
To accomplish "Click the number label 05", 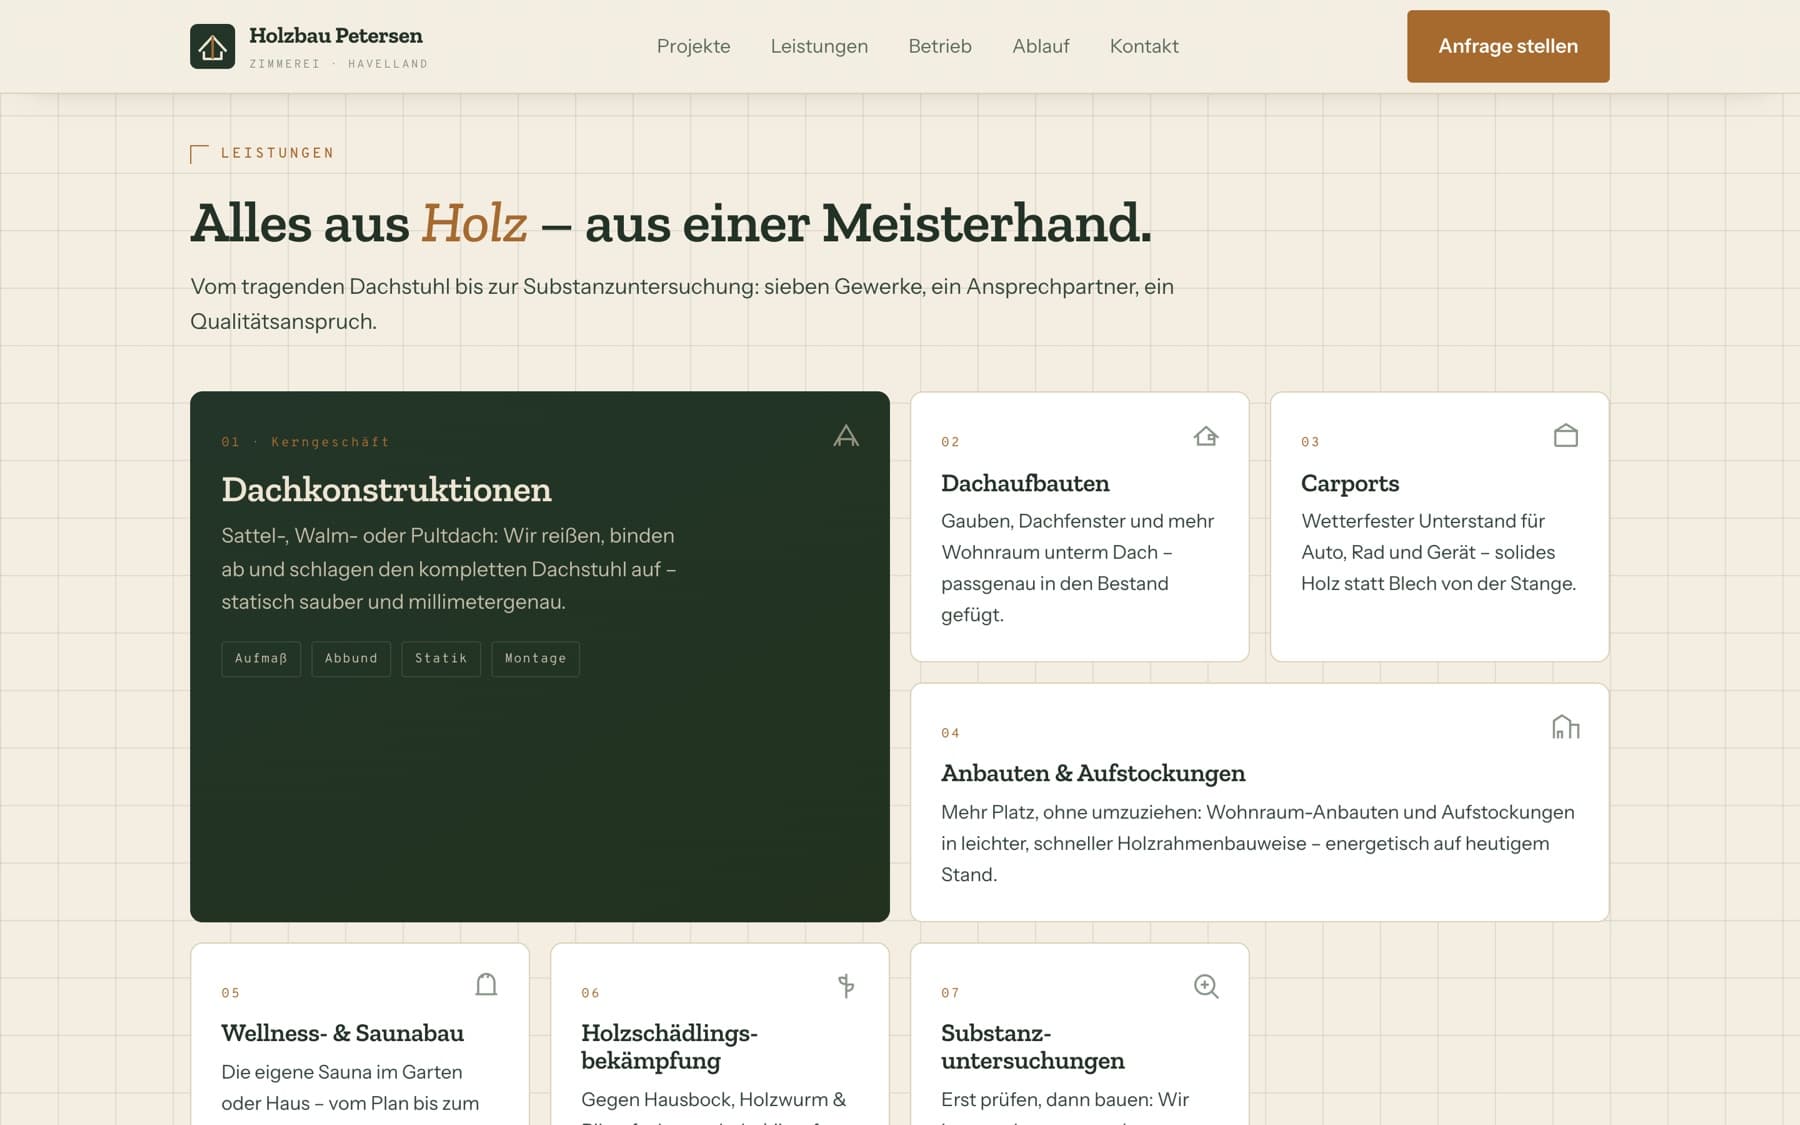I will pos(230,993).
